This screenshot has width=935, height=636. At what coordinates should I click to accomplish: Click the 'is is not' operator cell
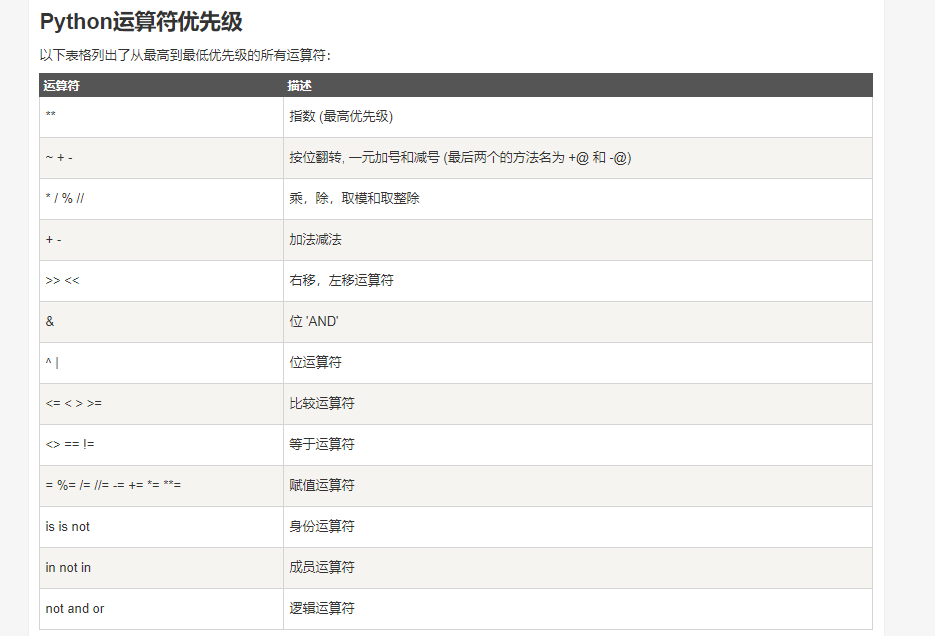coord(161,528)
